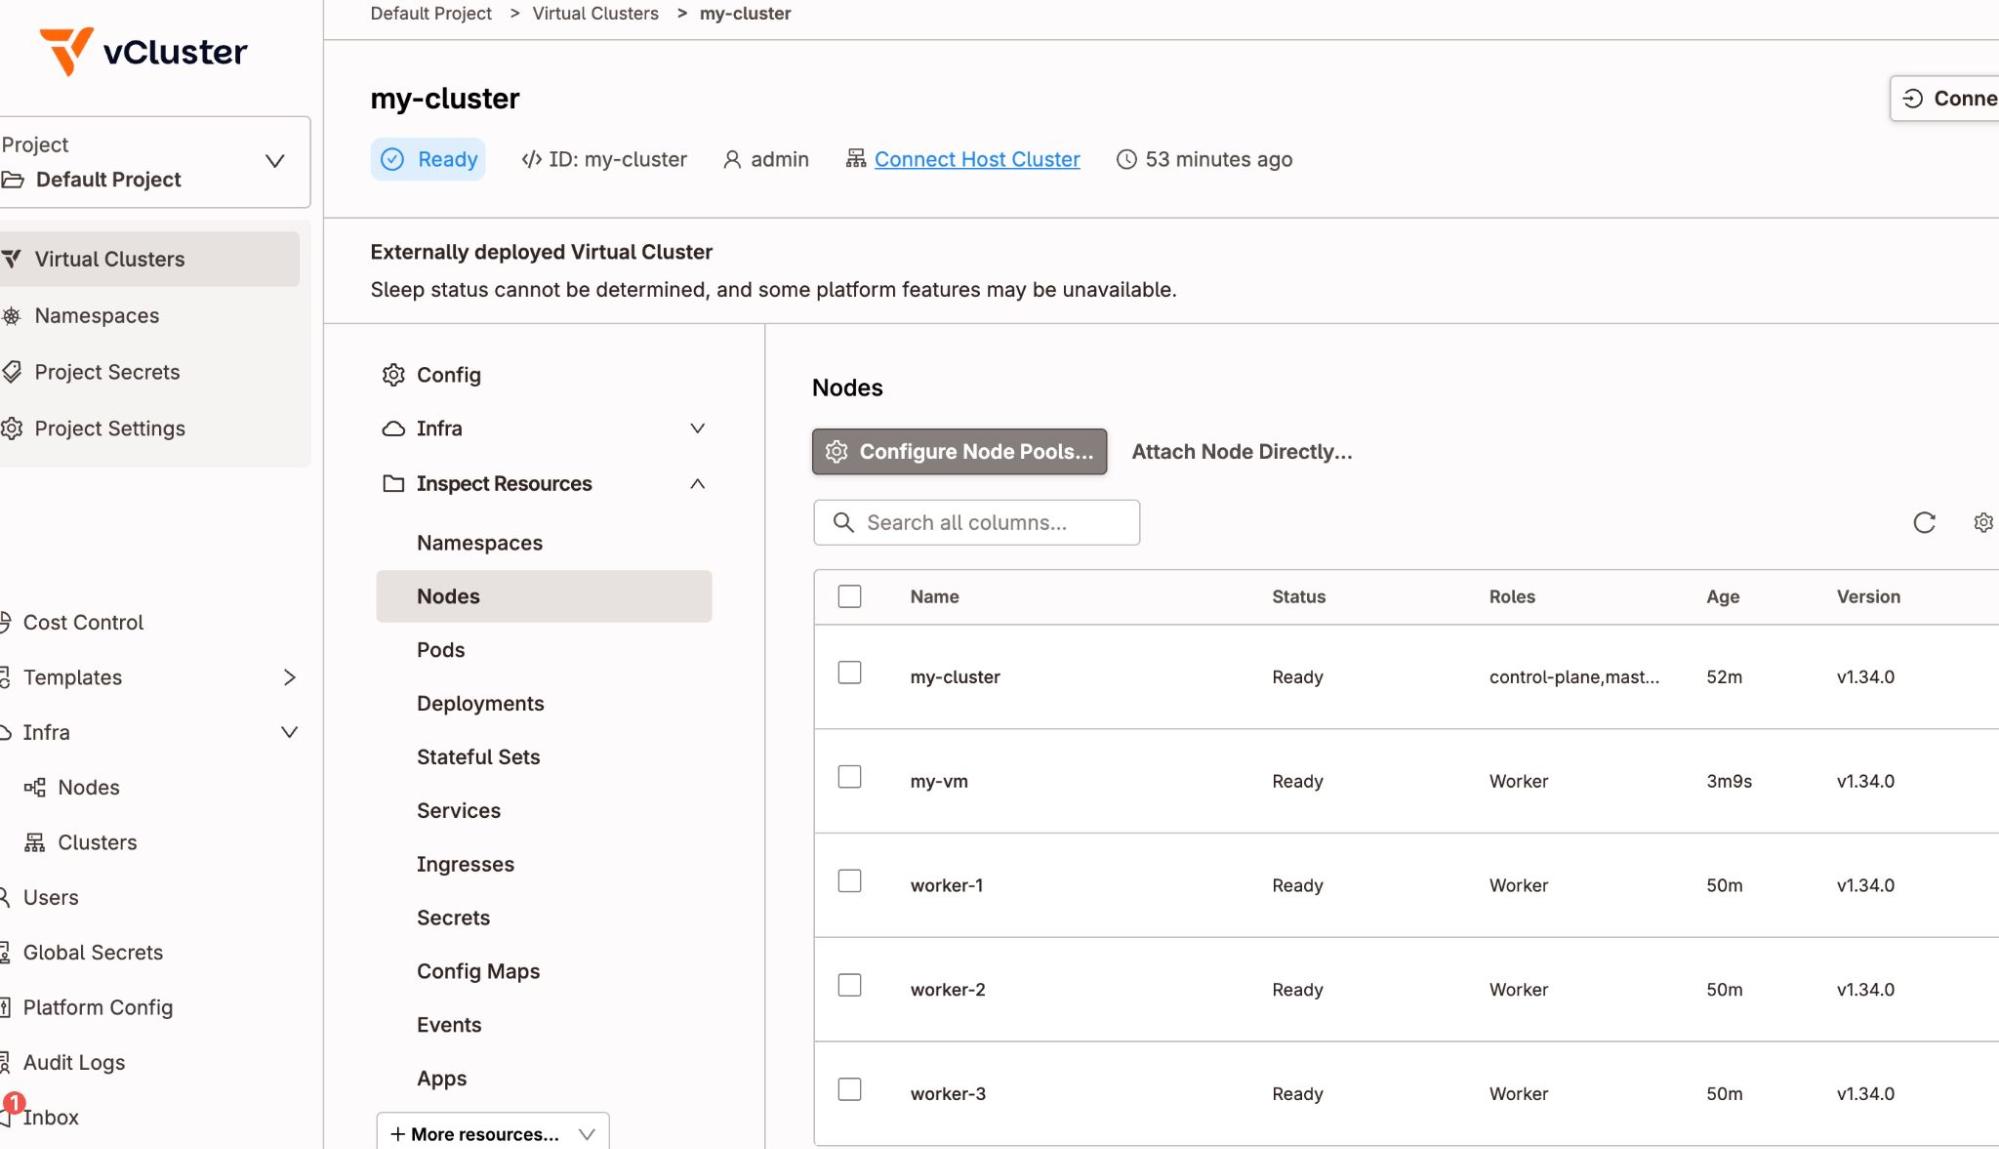Toggle the select-all nodes checkbox
The height and width of the screenshot is (1149, 1999).
[x=849, y=596]
